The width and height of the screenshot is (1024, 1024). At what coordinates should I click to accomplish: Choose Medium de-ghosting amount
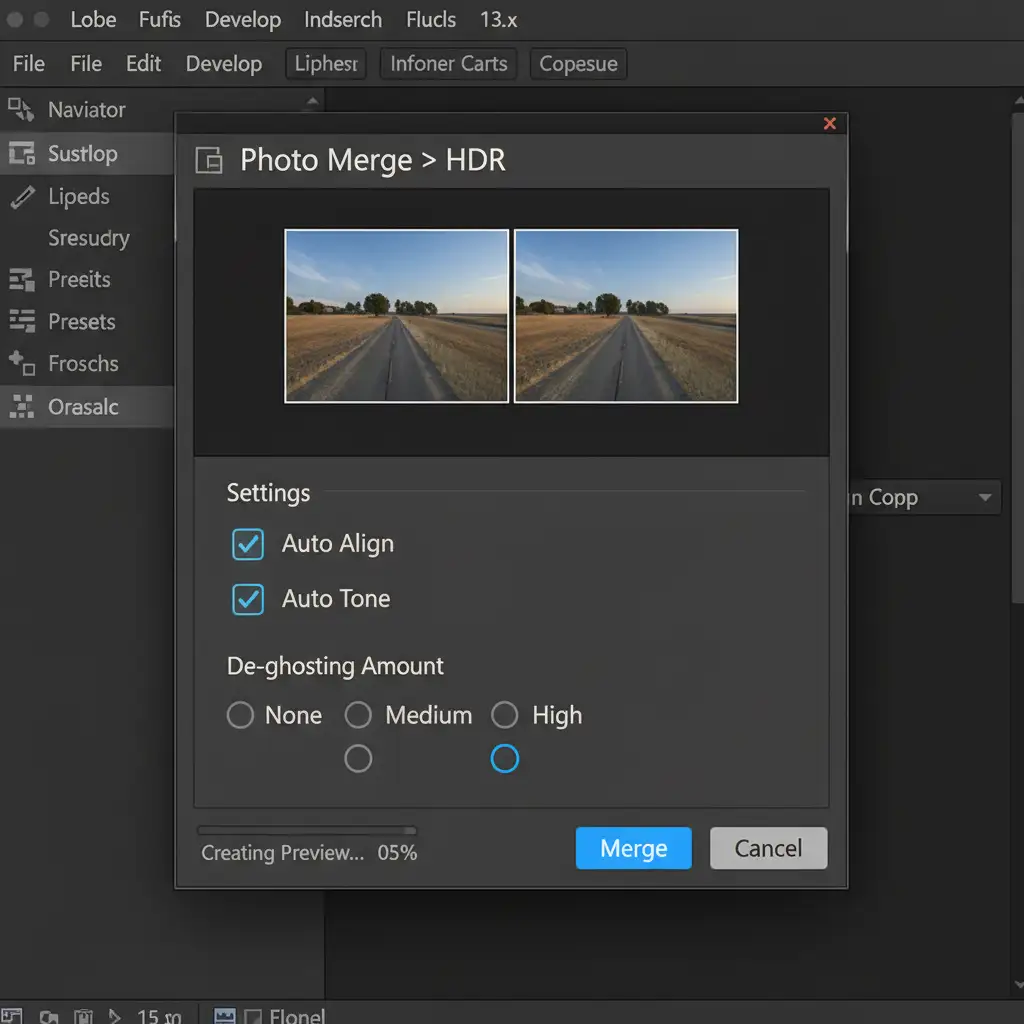[x=358, y=715]
